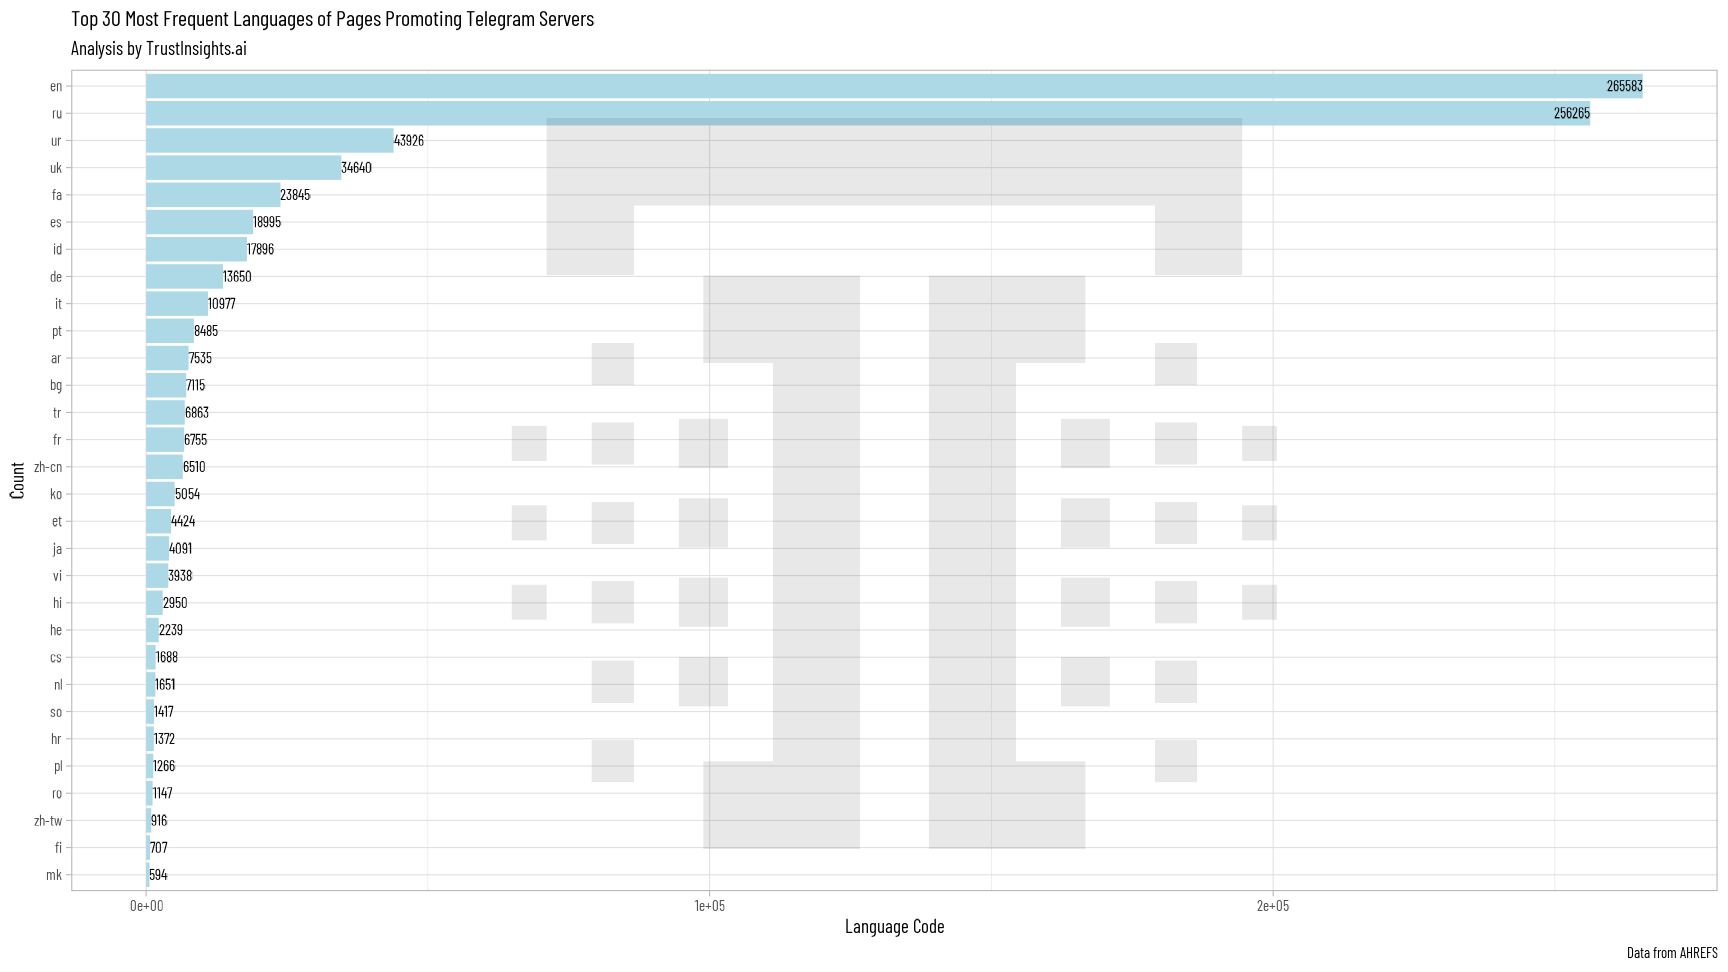Click the '0e+00' axis tick label
The height and width of the screenshot is (972, 1728).
tap(146, 906)
